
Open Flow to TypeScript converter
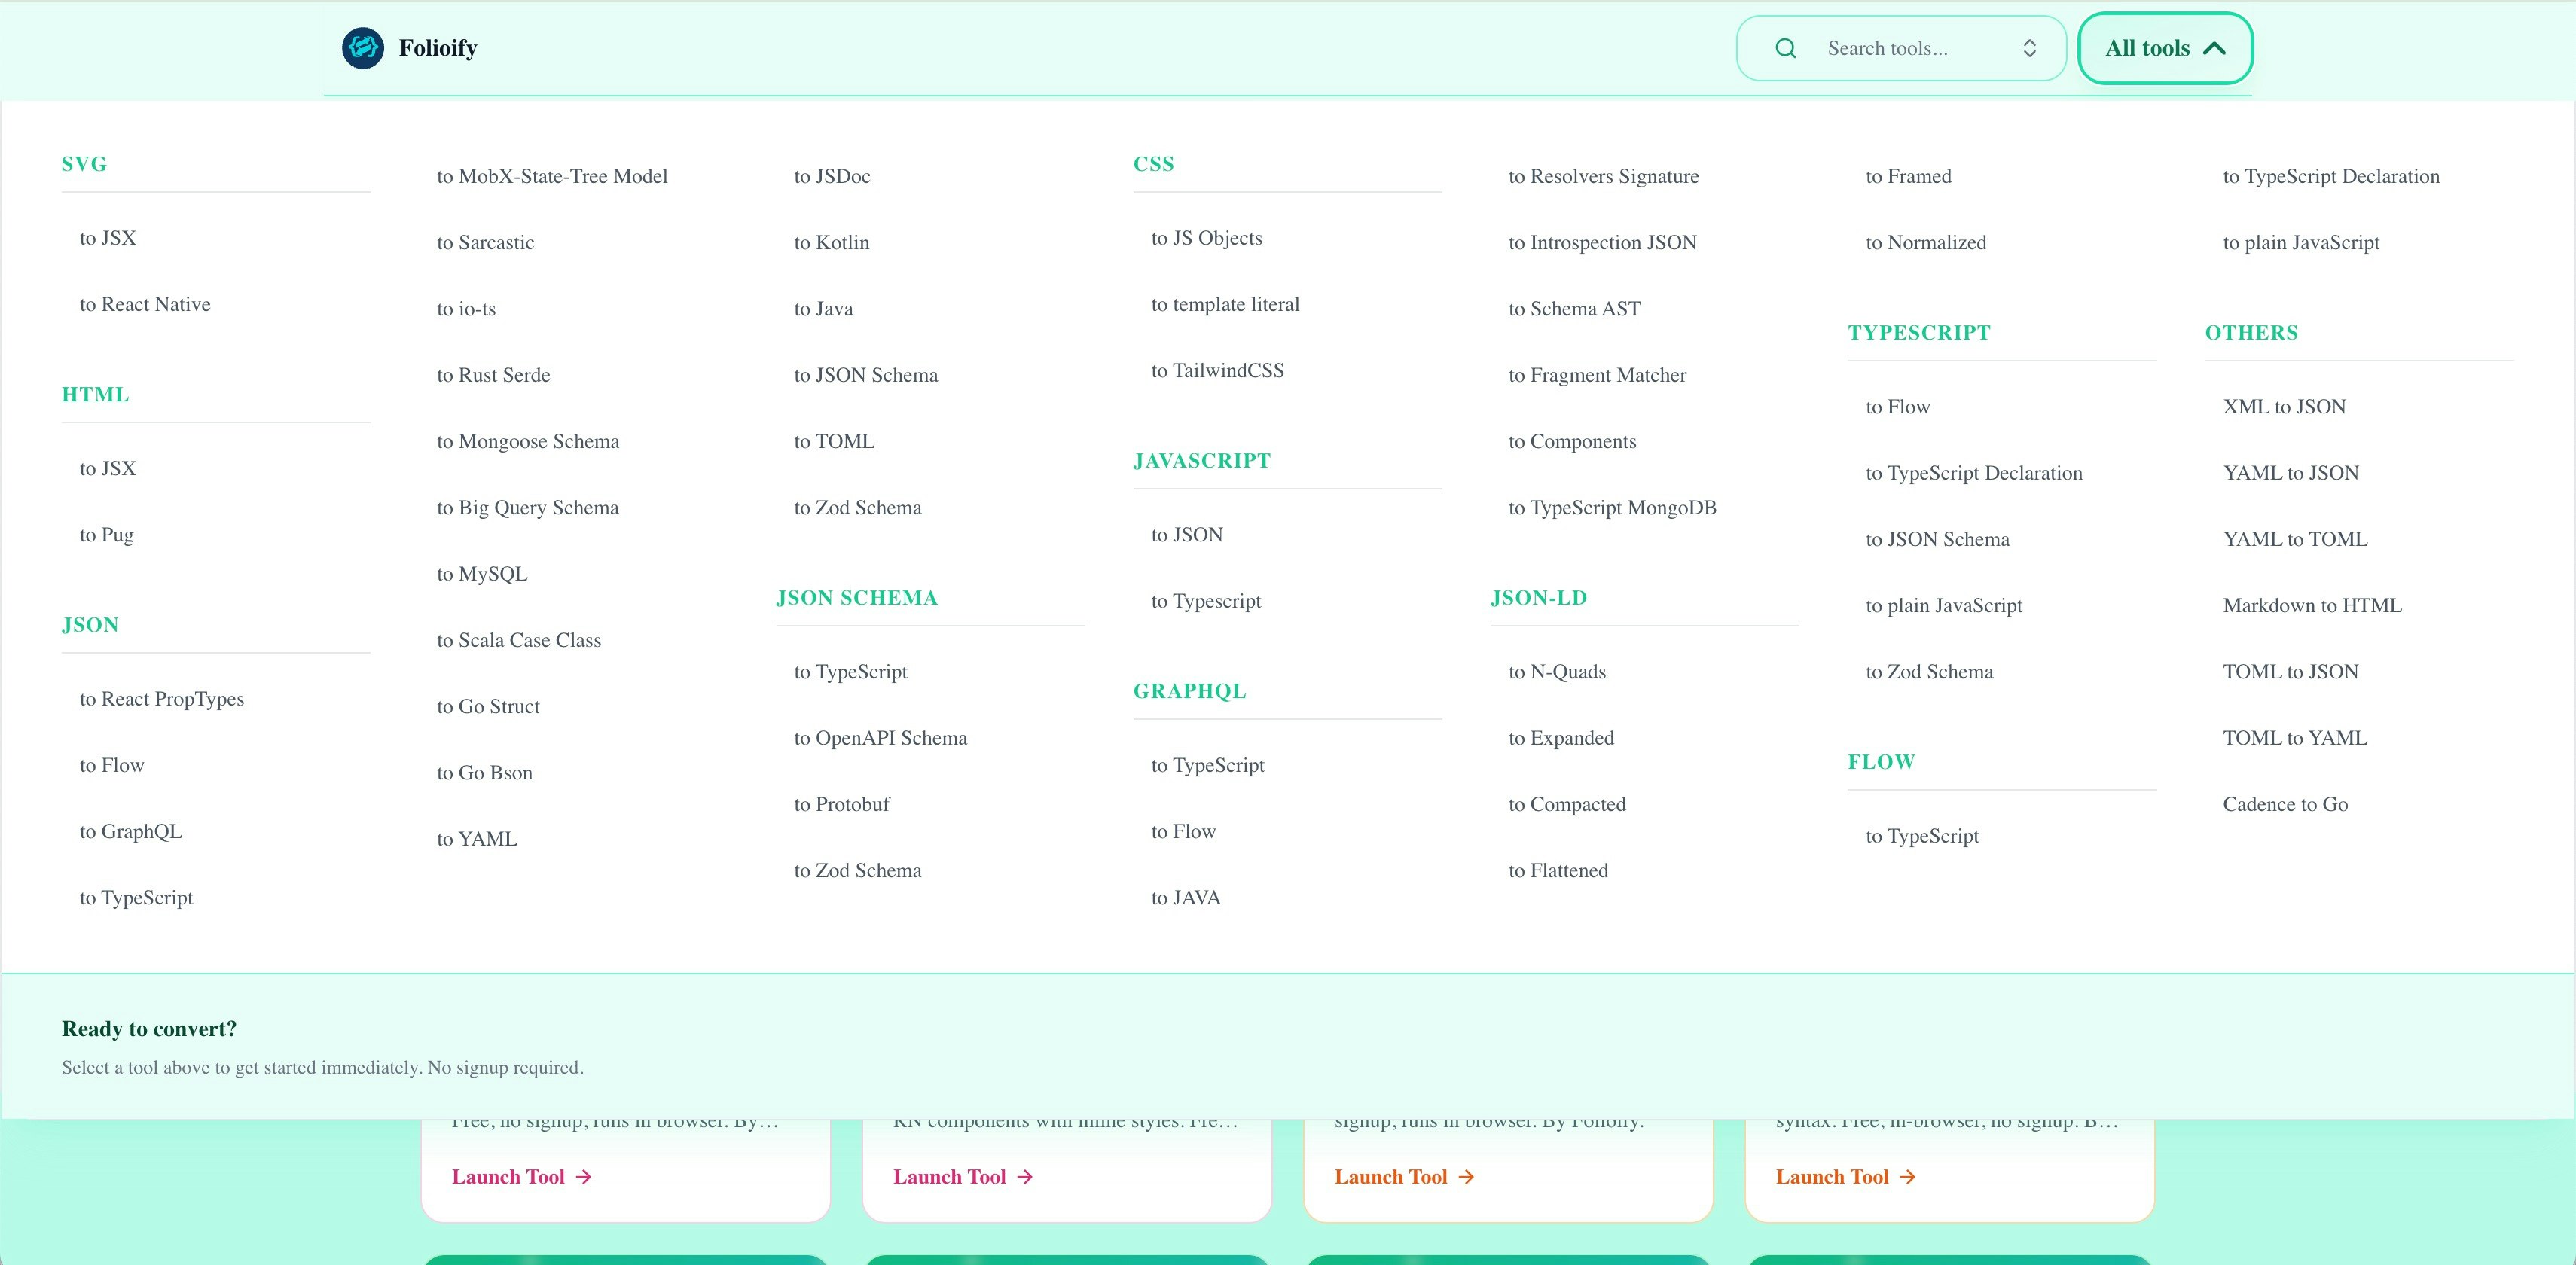1922,836
